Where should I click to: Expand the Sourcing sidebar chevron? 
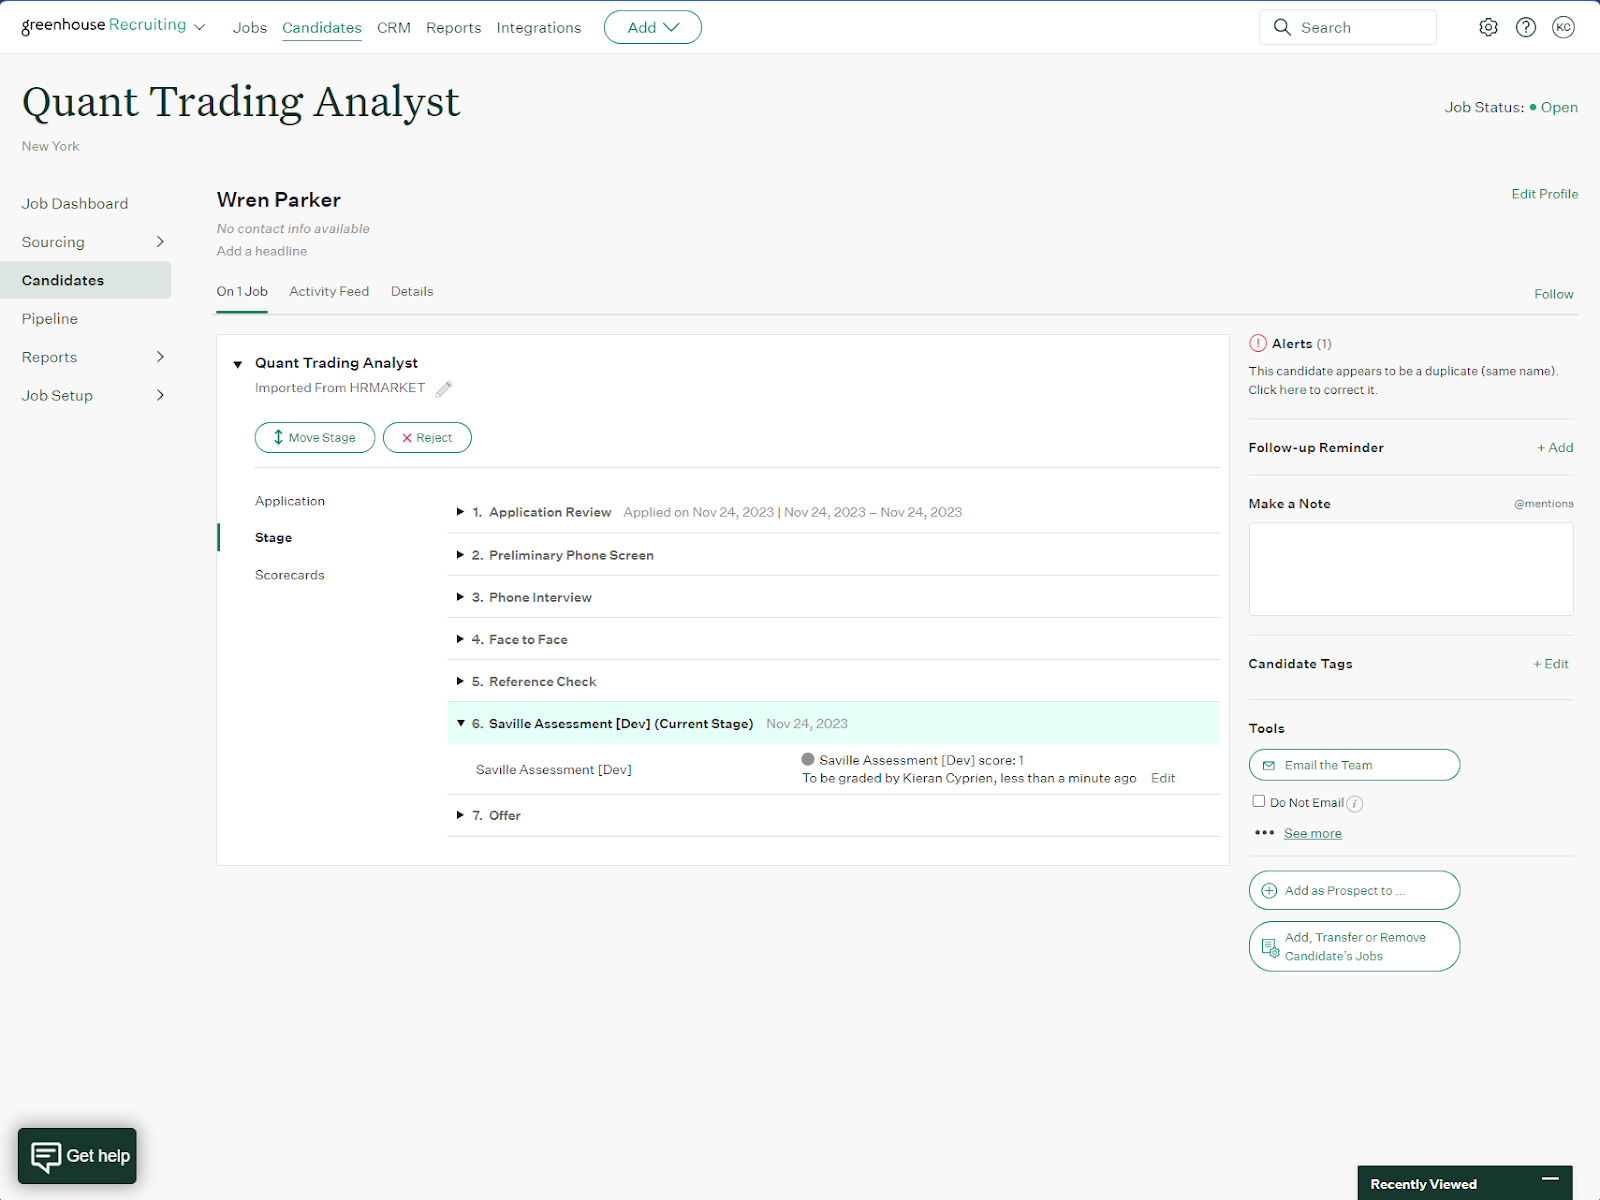(x=160, y=241)
